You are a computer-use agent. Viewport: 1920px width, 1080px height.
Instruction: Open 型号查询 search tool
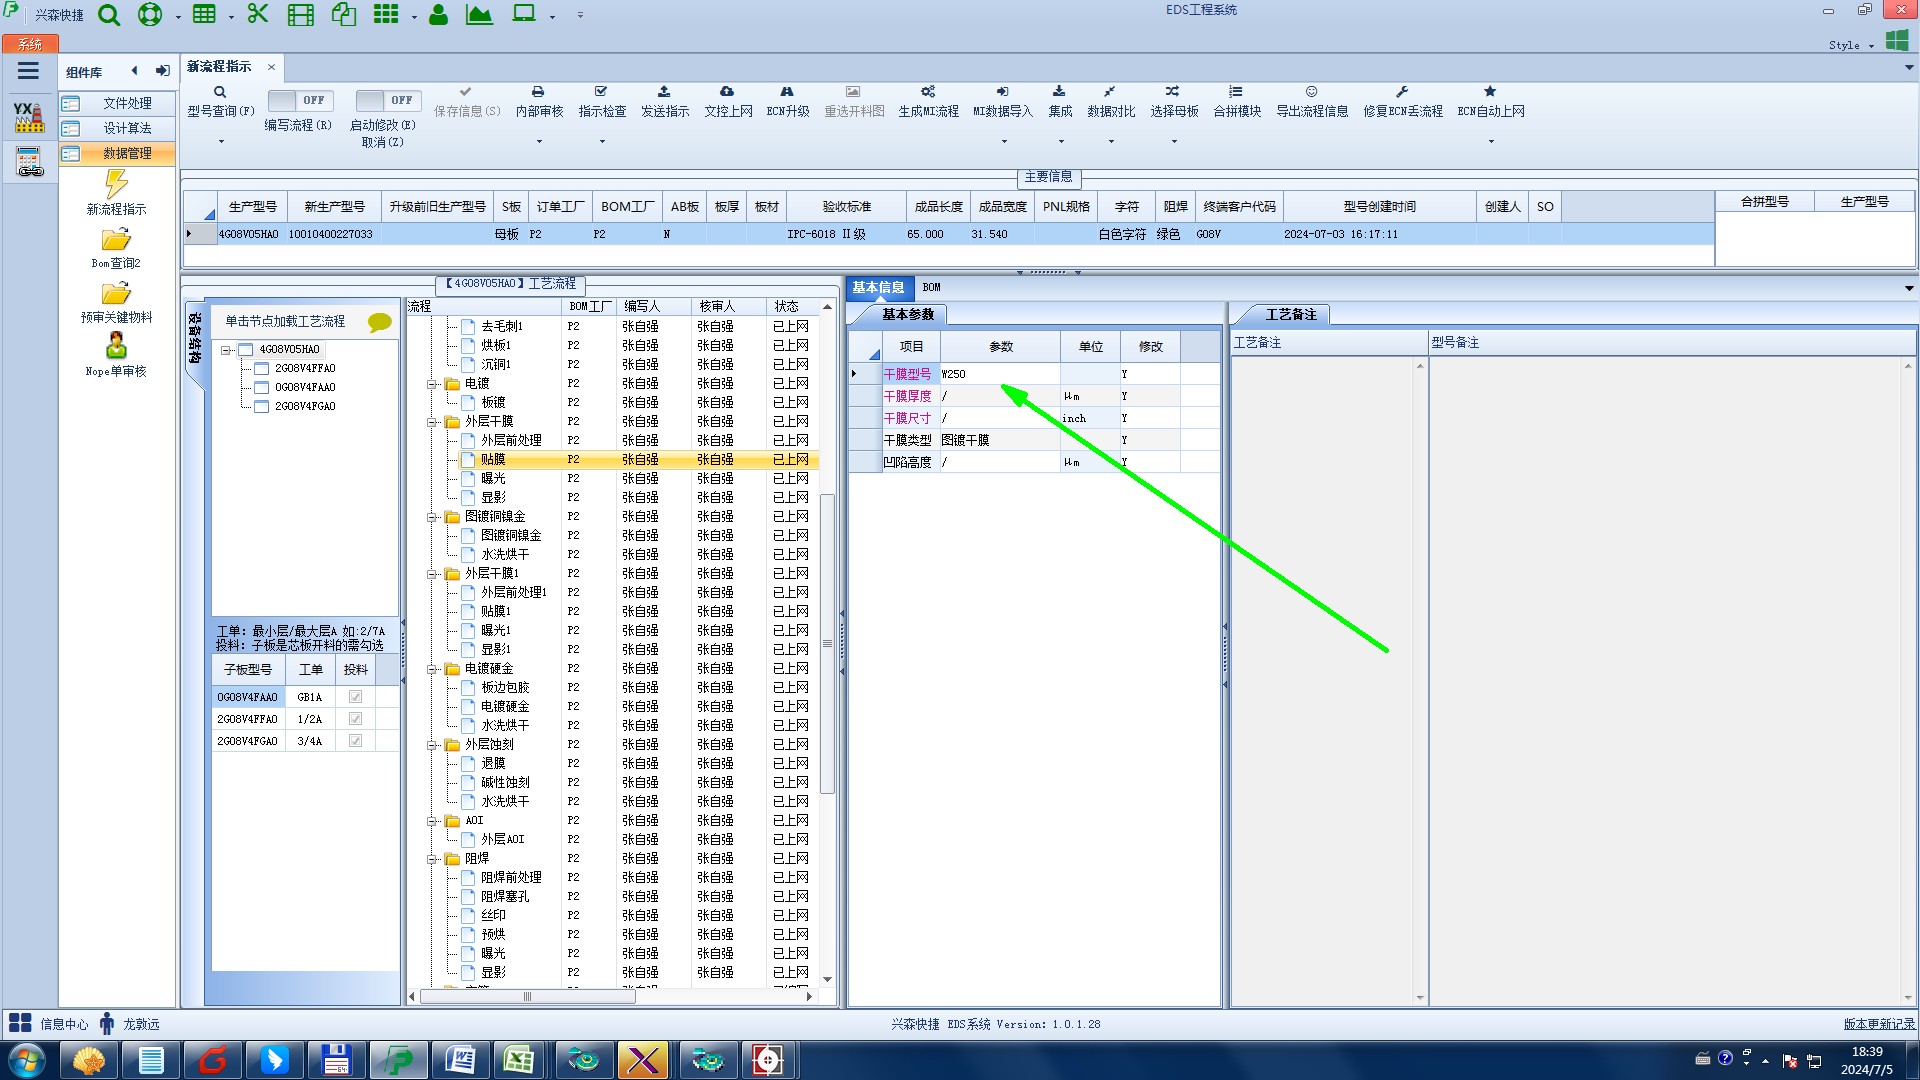220,93
